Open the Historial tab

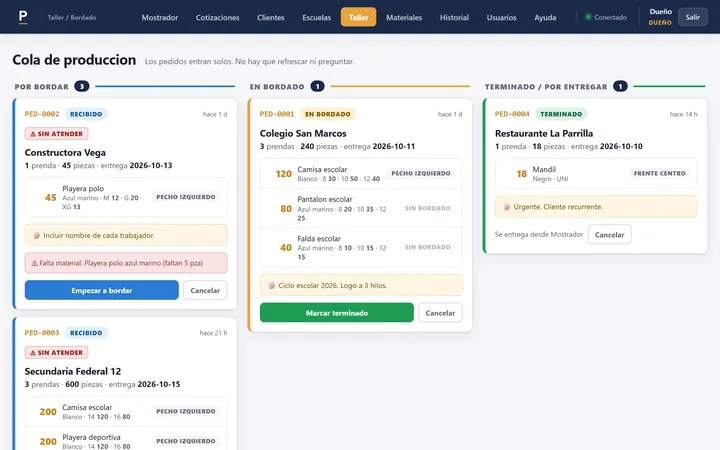[x=454, y=17]
